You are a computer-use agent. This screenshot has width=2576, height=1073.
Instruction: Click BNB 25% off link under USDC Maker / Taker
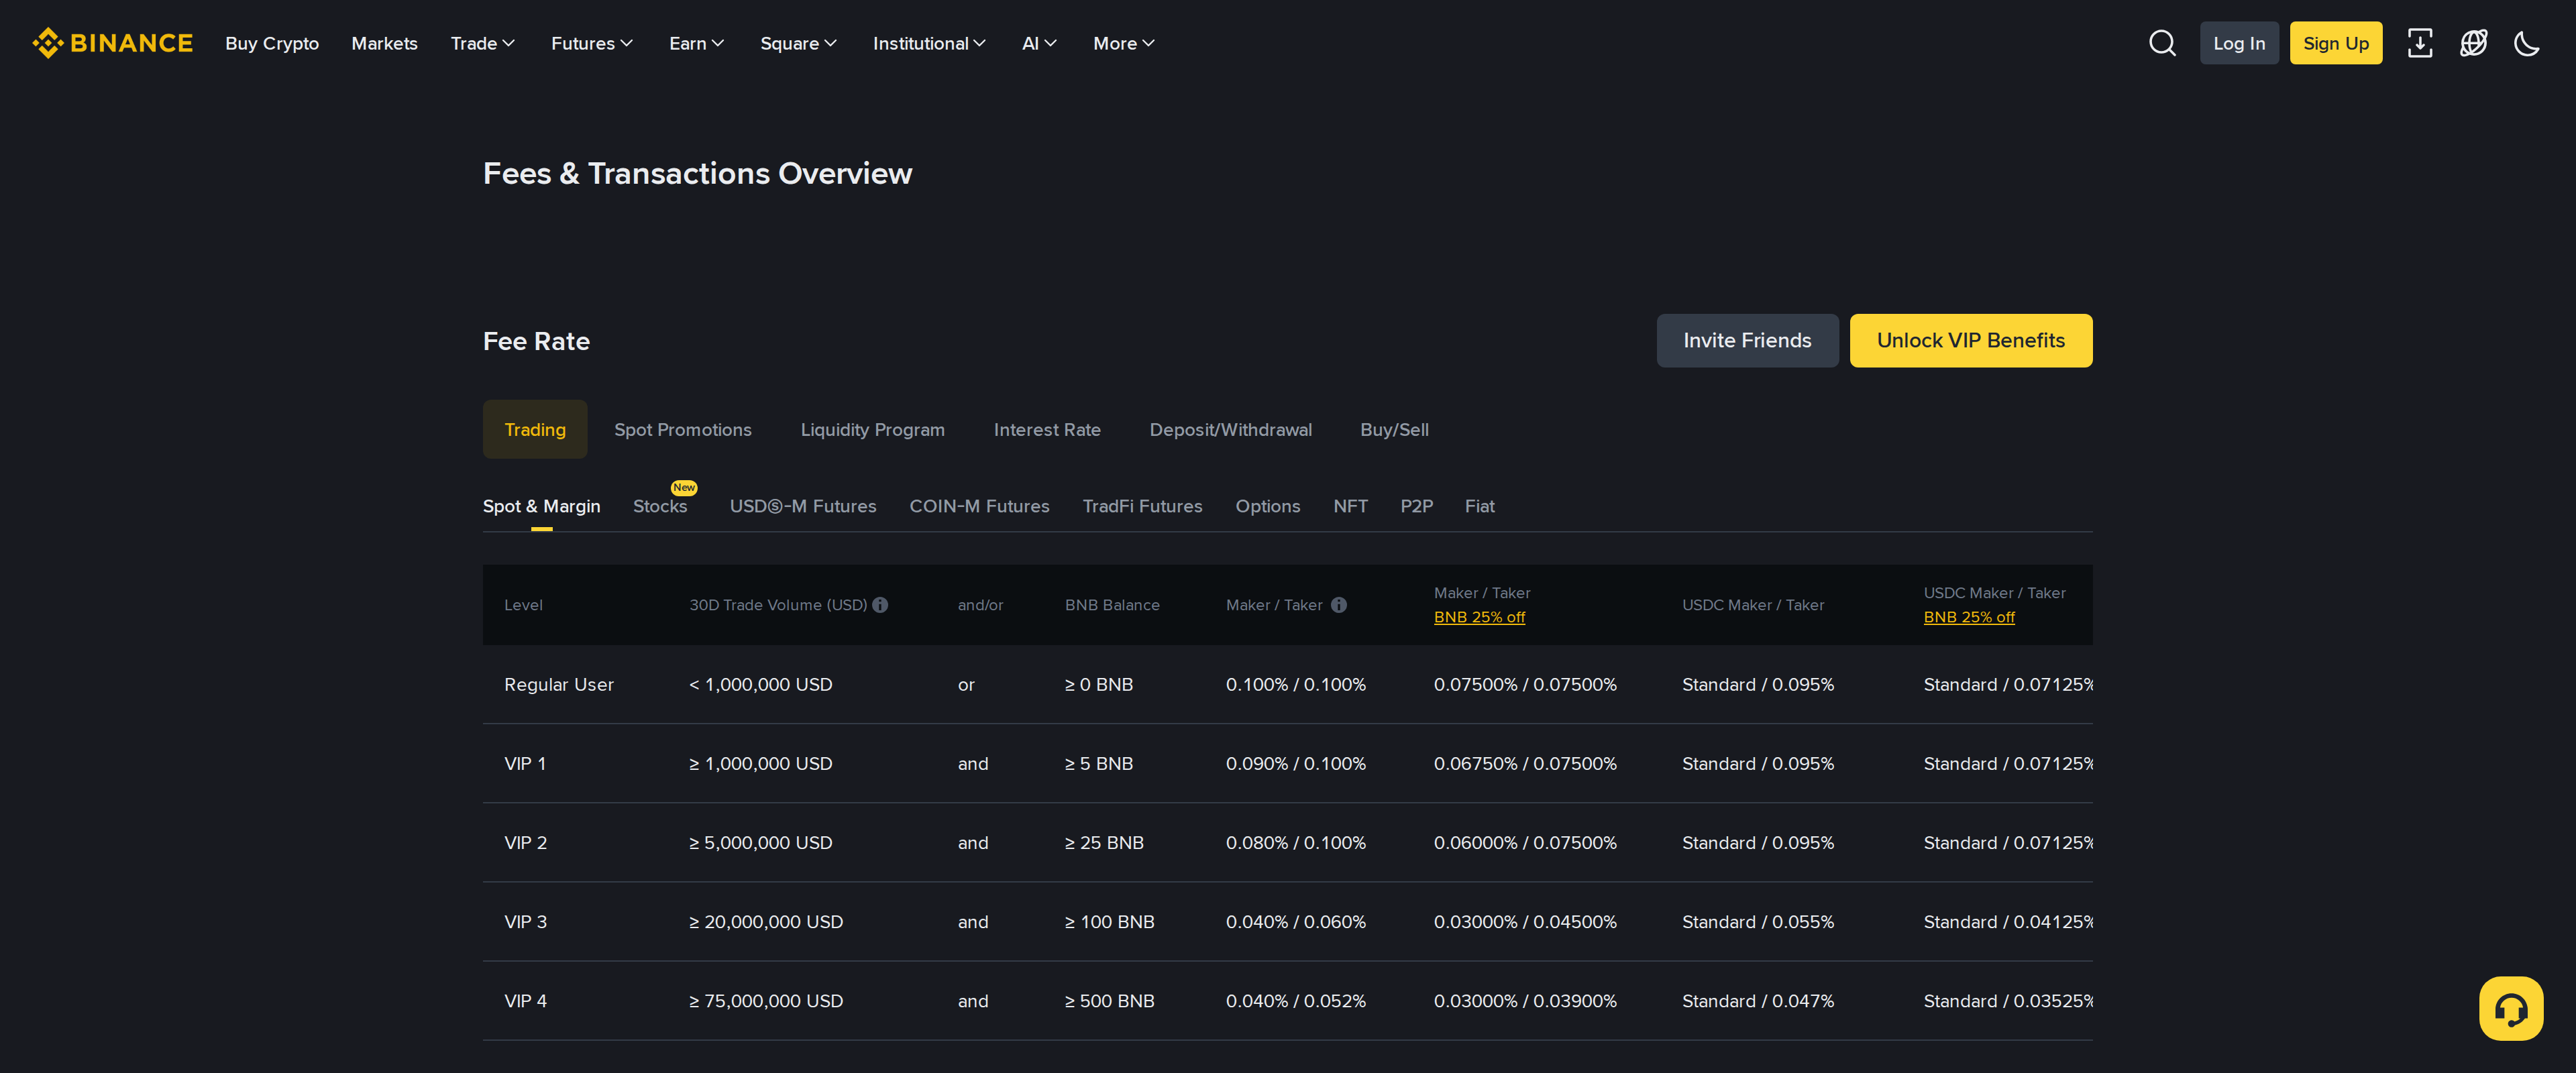pos(1969,617)
